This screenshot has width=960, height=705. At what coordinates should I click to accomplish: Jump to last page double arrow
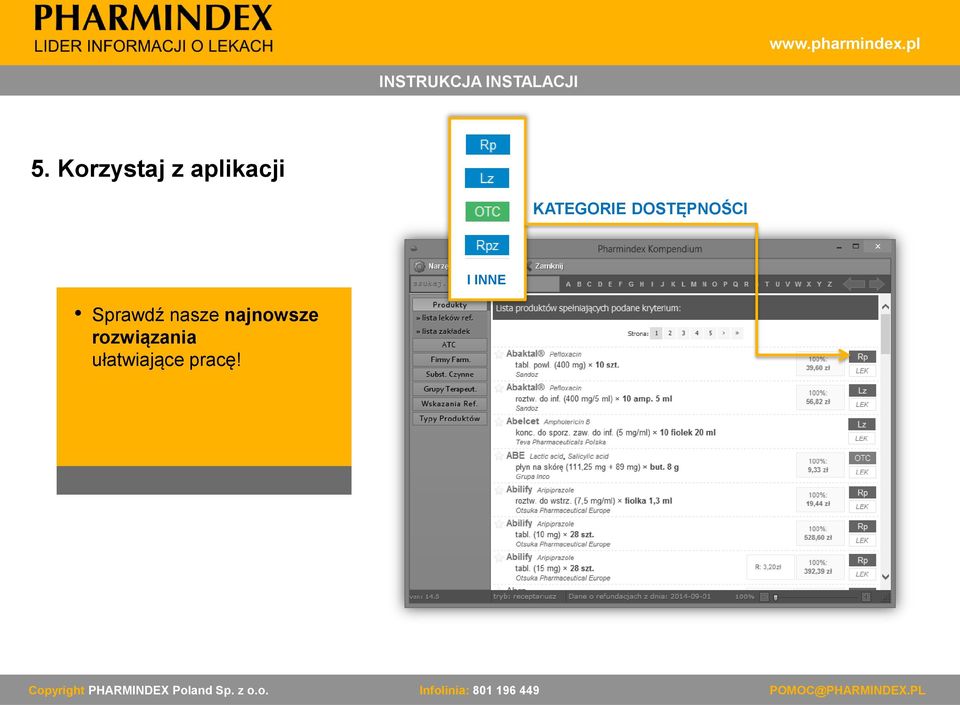click(737, 333)
